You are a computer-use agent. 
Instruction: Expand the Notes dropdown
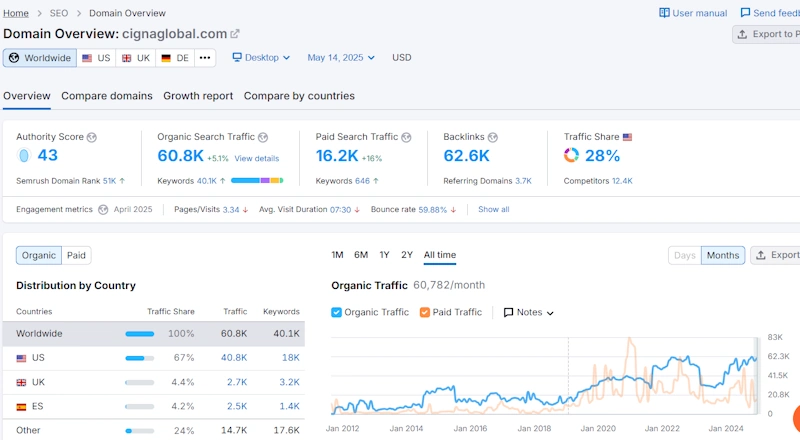coord(529,312)
